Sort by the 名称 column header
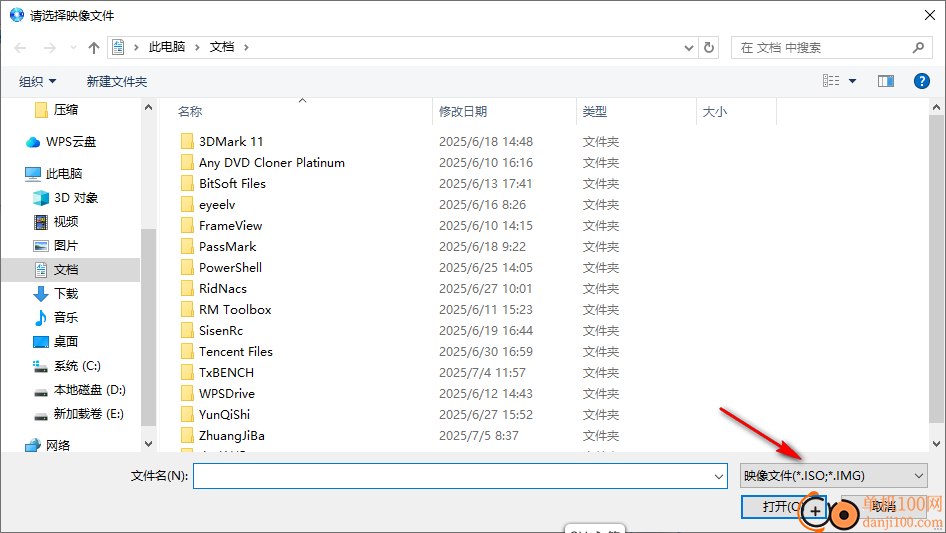 tap(189, 112)
